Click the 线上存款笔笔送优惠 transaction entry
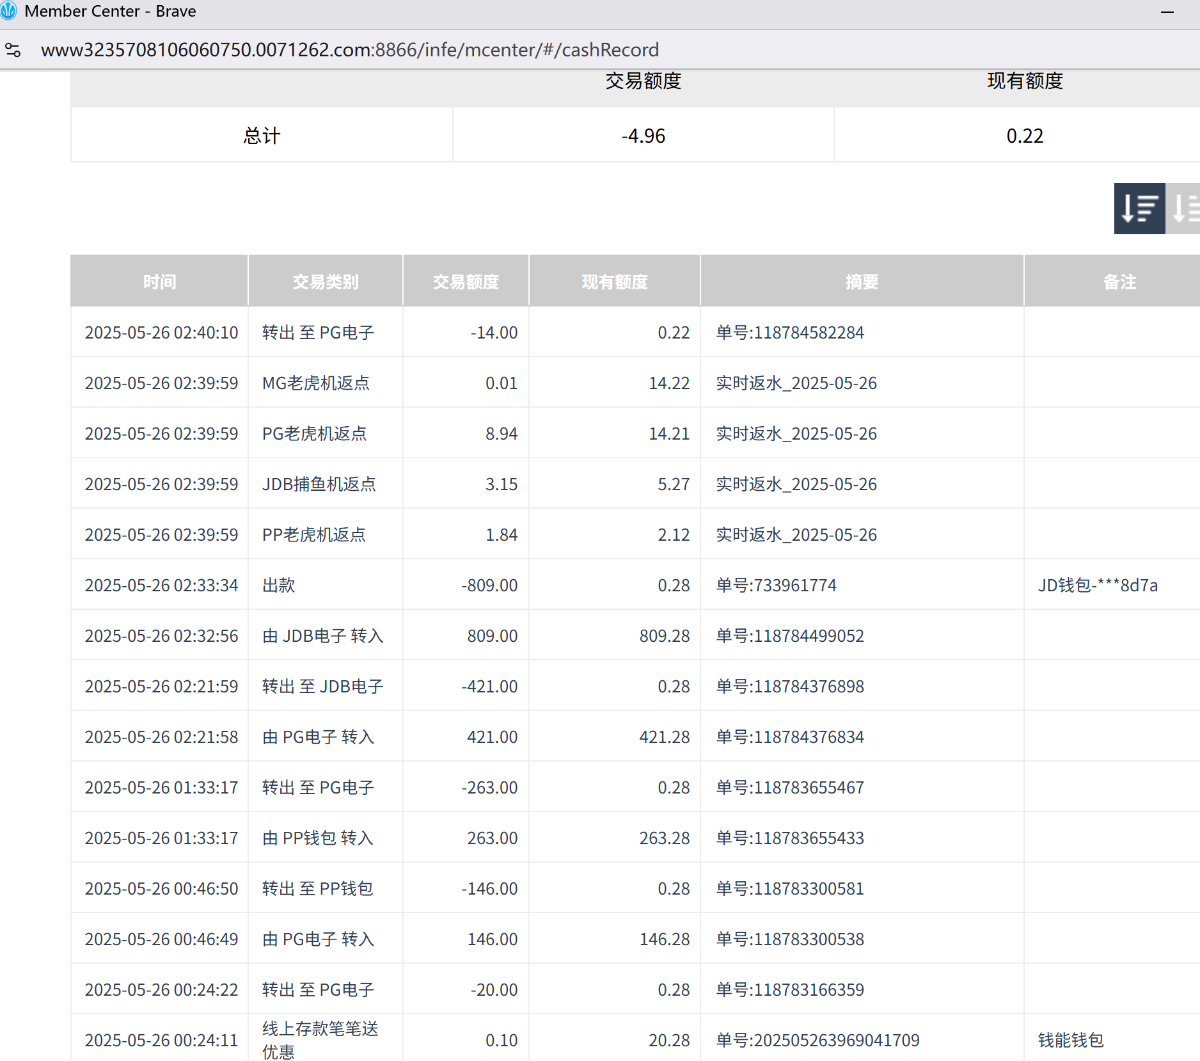Image resolution: width=1200 pixels, height=1061 pixels. pyautogui.click(x=320, y=1040)
